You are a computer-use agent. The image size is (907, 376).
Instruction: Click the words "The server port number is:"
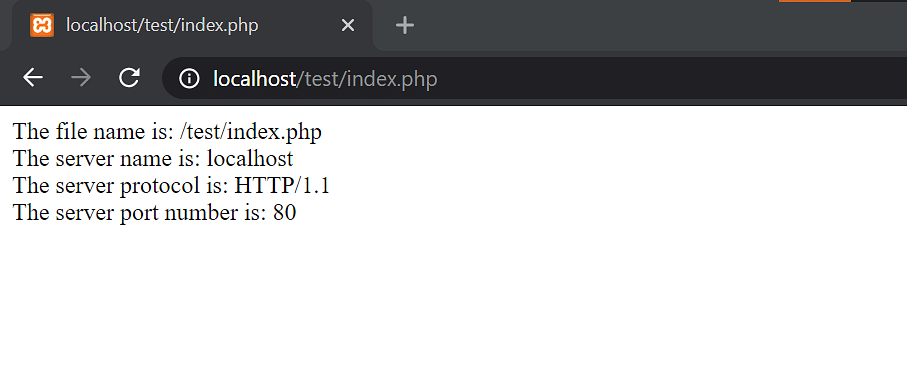[x=139, y=213]
